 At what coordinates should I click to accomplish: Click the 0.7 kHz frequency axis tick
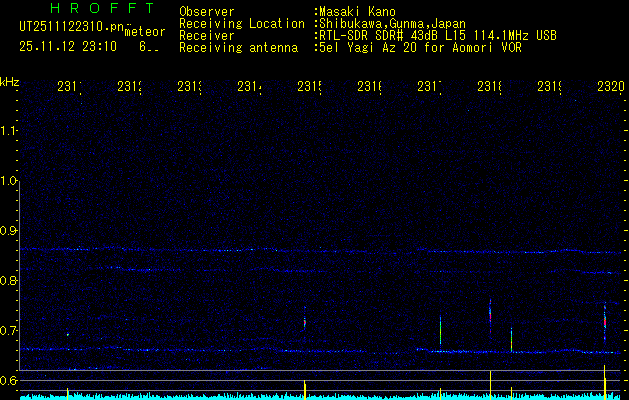(x=9, y=331)
